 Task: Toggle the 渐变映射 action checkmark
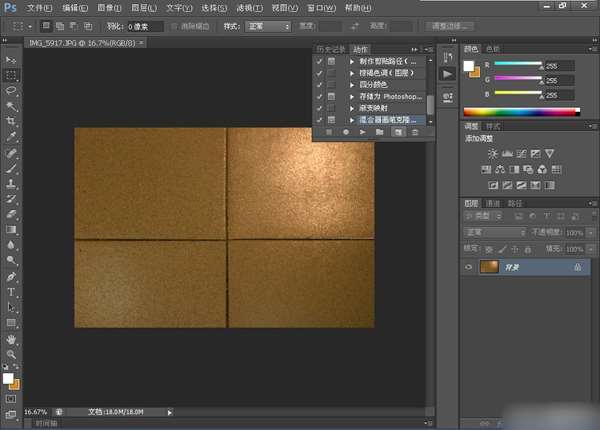click(319, 107)
